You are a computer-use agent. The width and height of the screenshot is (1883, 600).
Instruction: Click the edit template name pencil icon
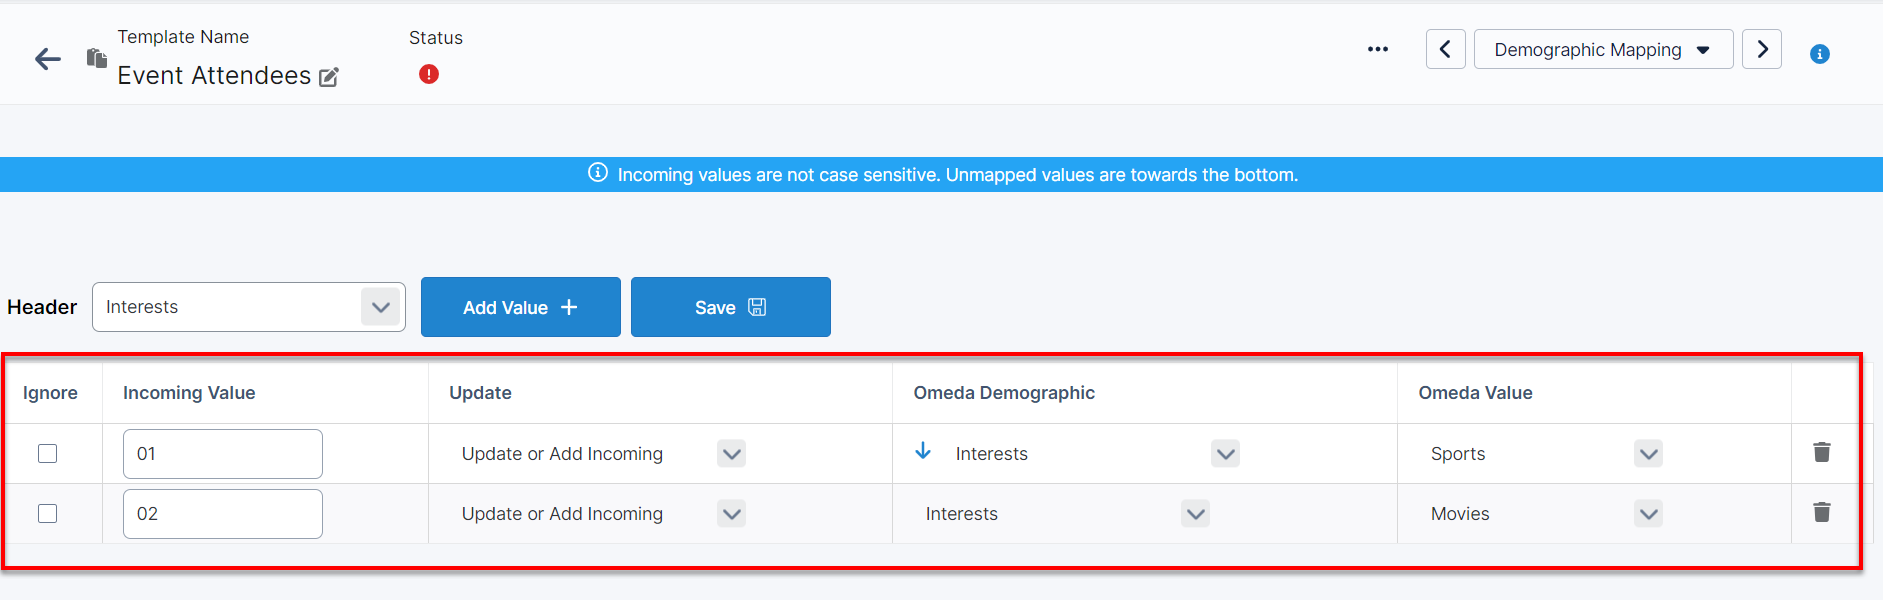329,77
